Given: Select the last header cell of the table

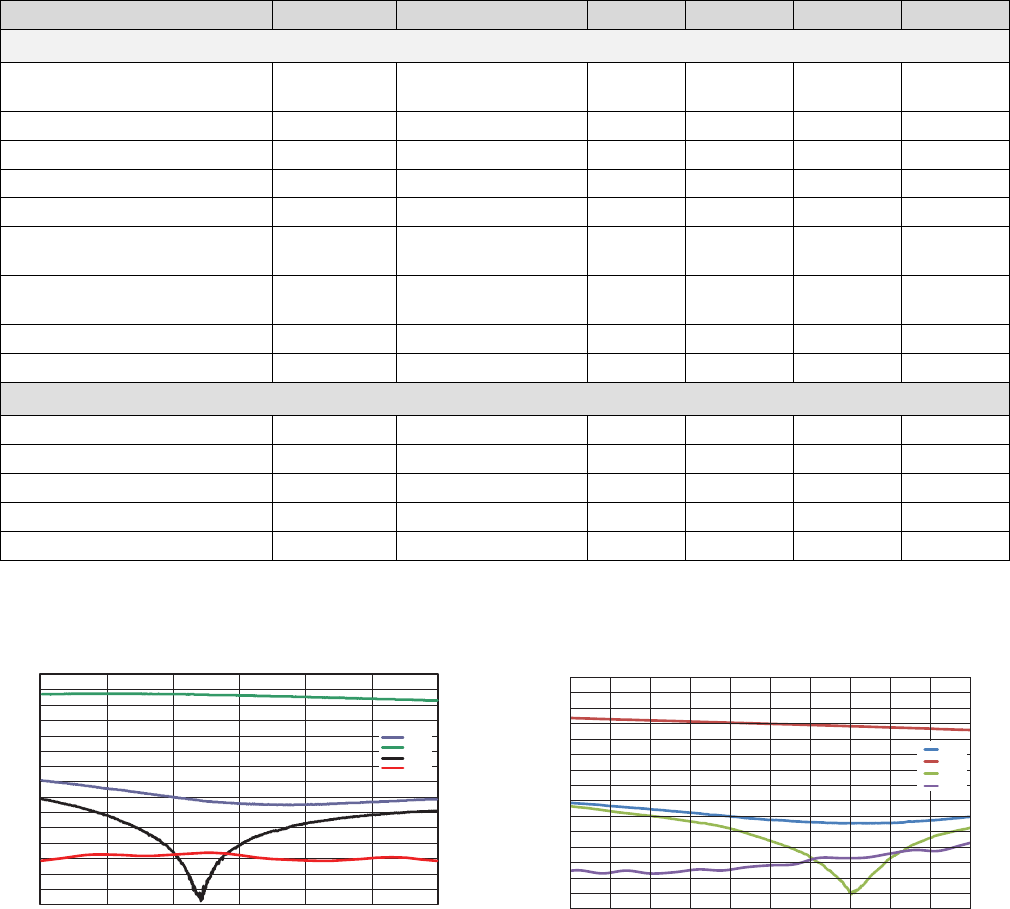Looking at the screenshot, I should [x=954, y=15].
